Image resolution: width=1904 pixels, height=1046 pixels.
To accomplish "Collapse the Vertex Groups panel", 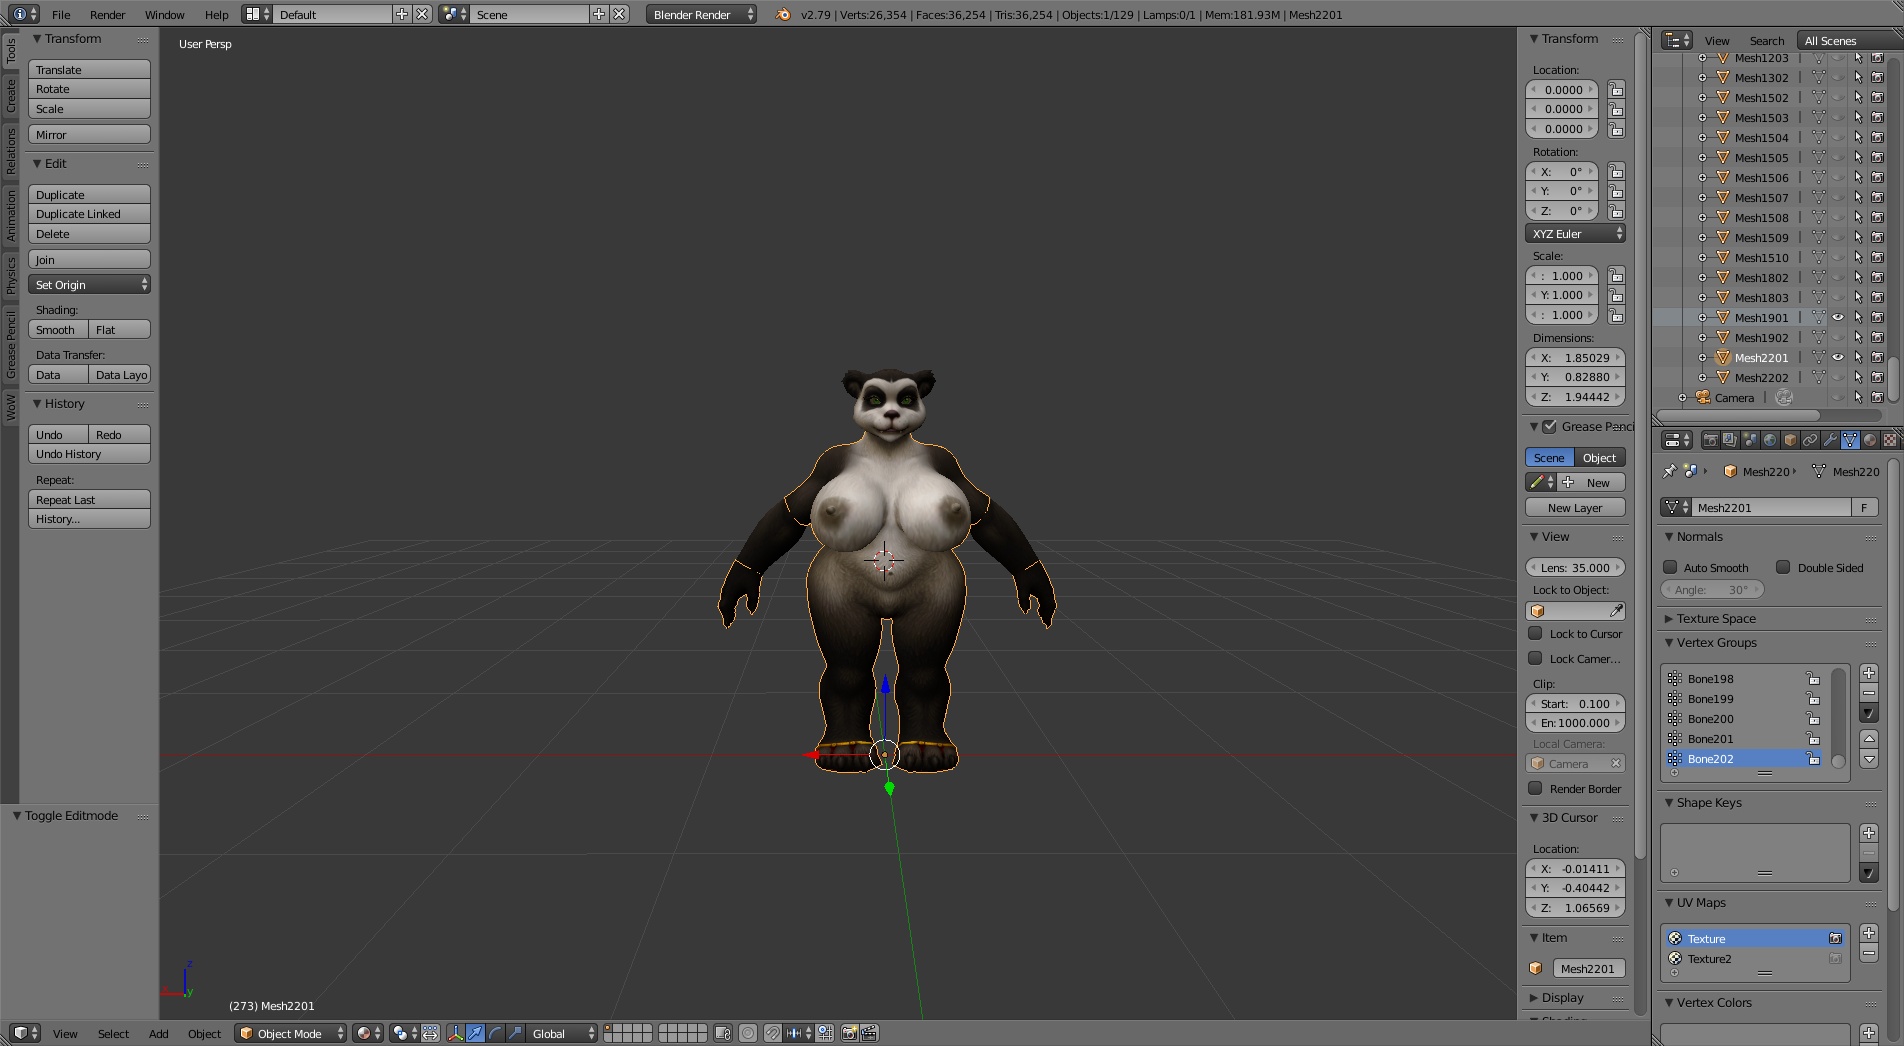I will [1716, 643].
